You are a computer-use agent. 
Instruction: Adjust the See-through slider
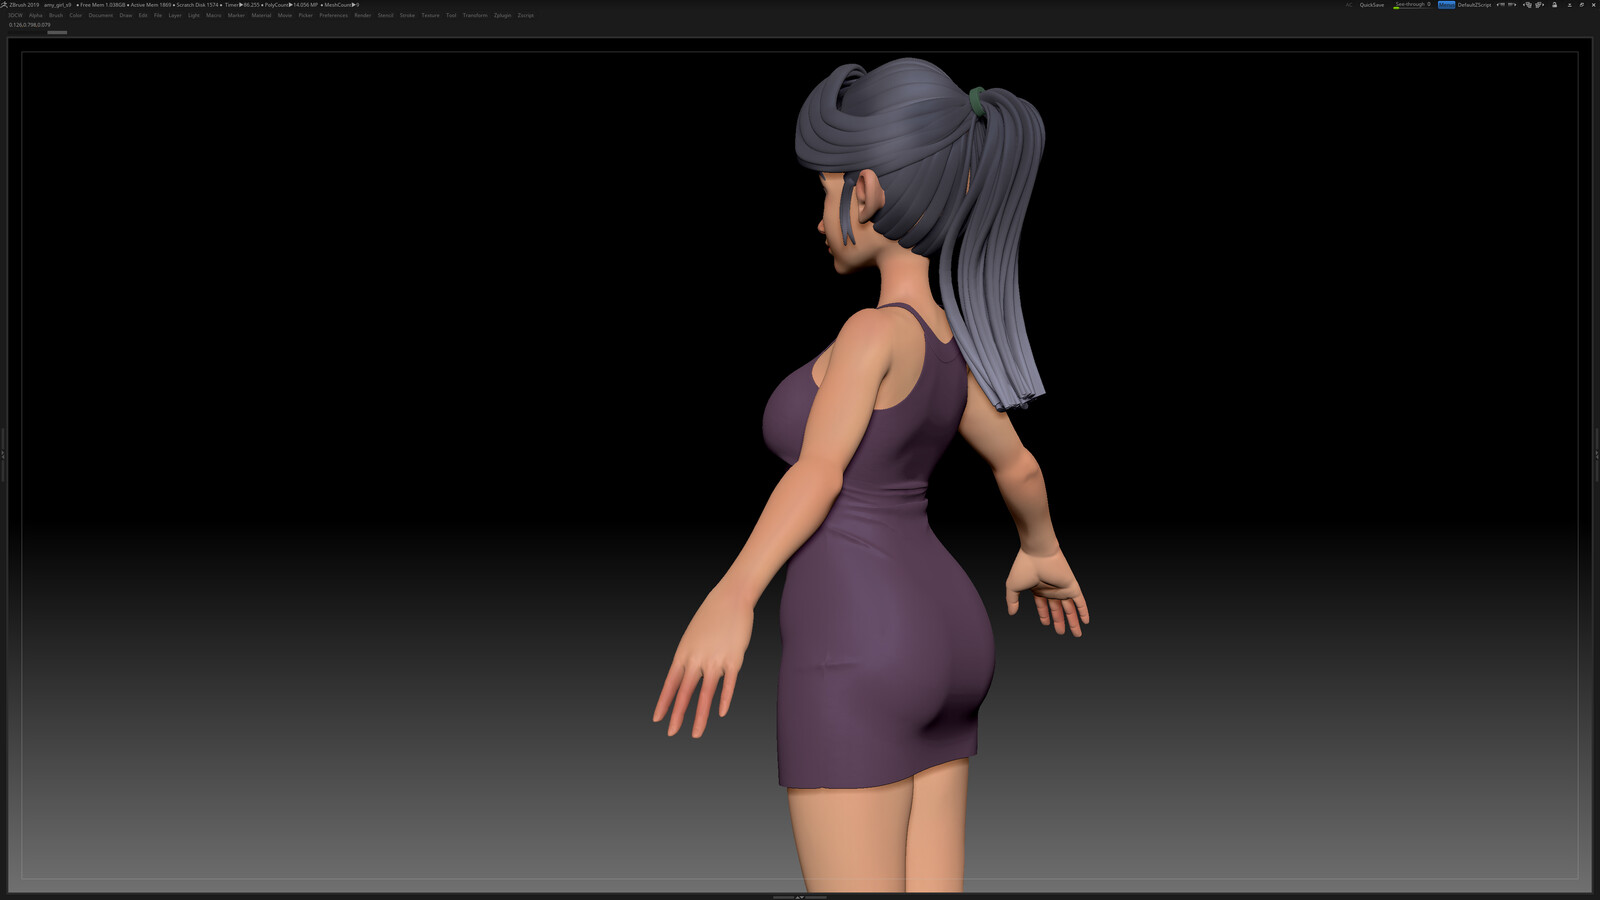point(1412,5)
